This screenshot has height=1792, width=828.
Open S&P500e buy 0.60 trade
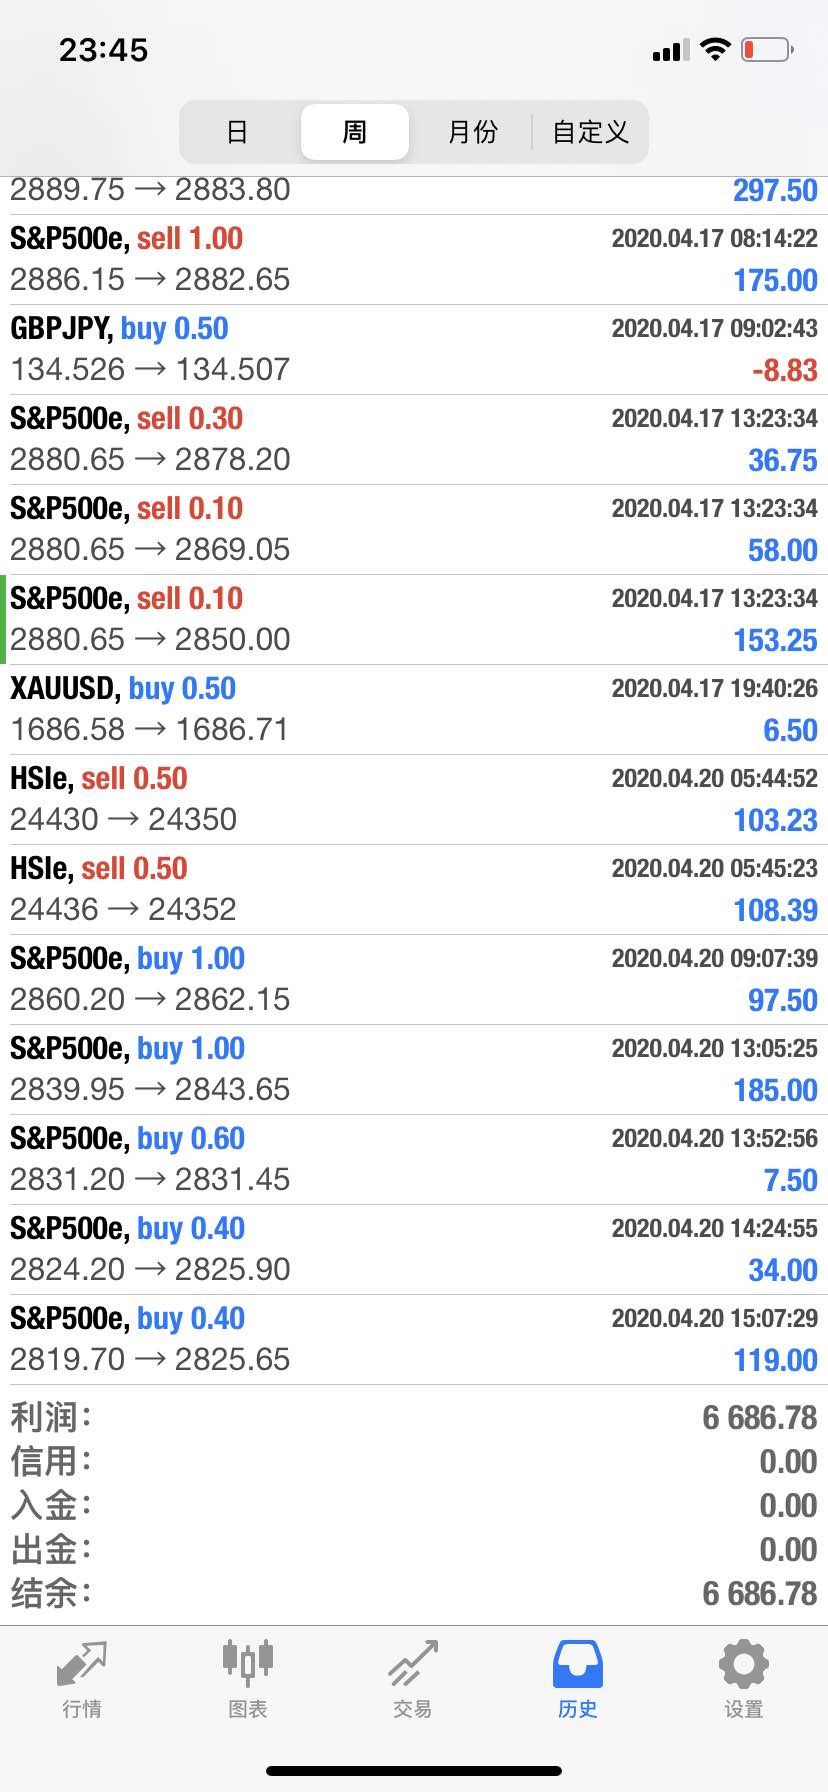tap(414, 1160)
